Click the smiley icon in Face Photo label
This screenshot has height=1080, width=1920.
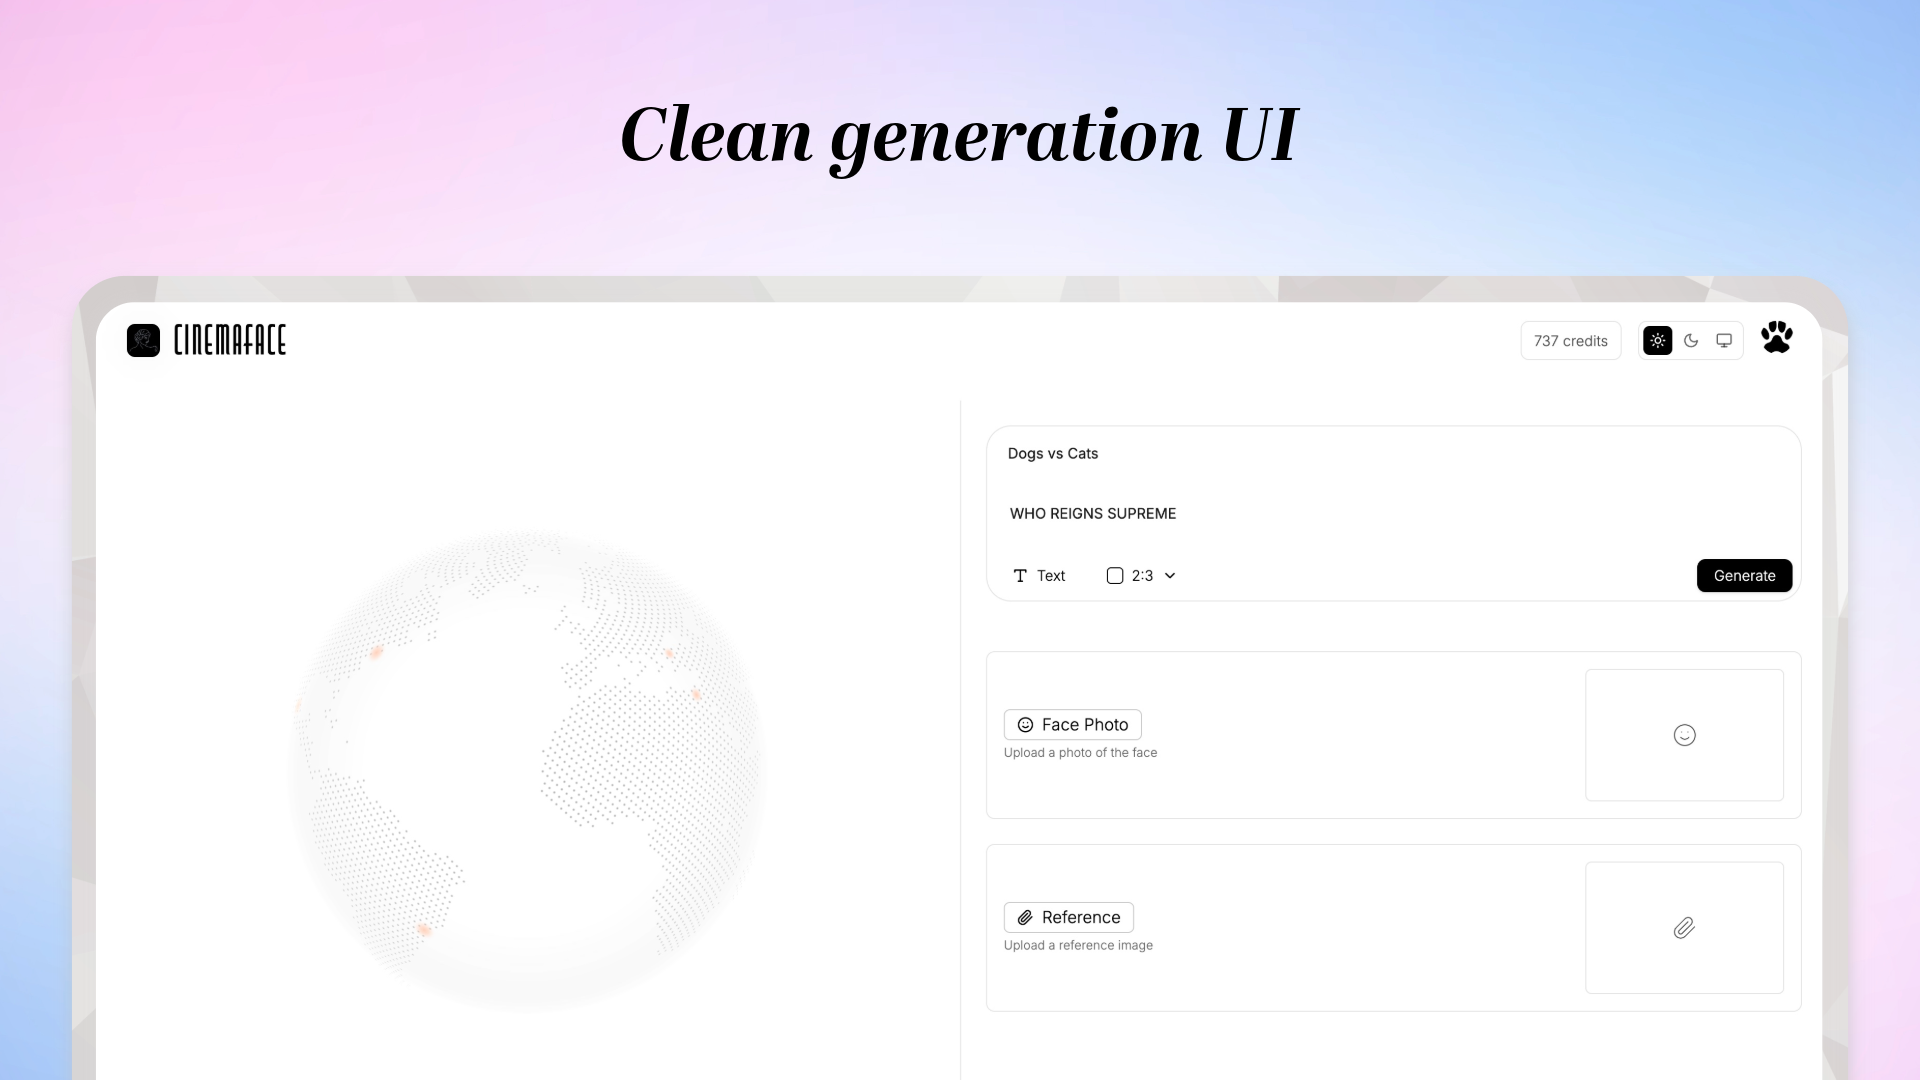click(1025, 725)
